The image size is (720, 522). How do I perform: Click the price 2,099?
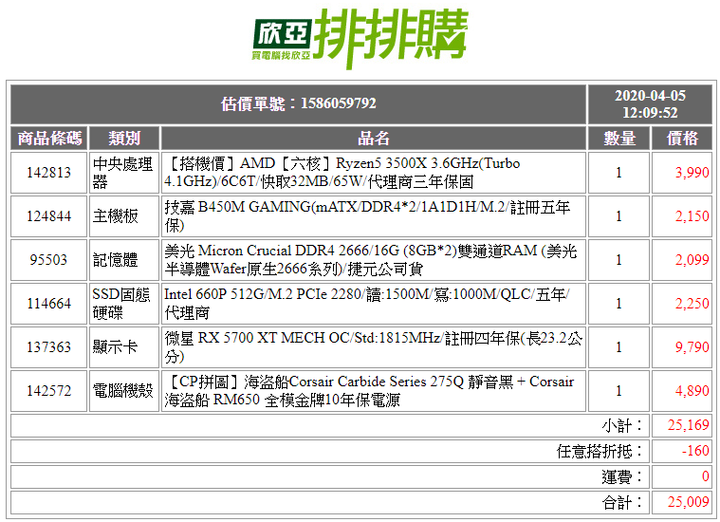(692, 260)
